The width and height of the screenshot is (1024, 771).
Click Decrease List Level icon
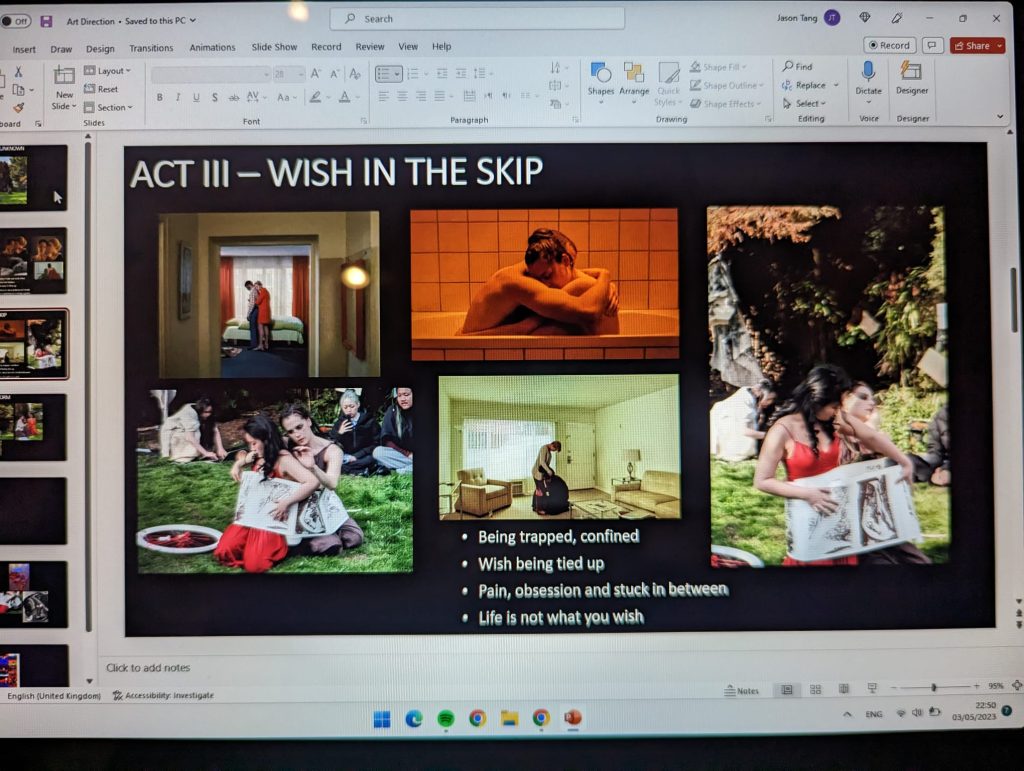pyautogui.click(x=442, y=73)
